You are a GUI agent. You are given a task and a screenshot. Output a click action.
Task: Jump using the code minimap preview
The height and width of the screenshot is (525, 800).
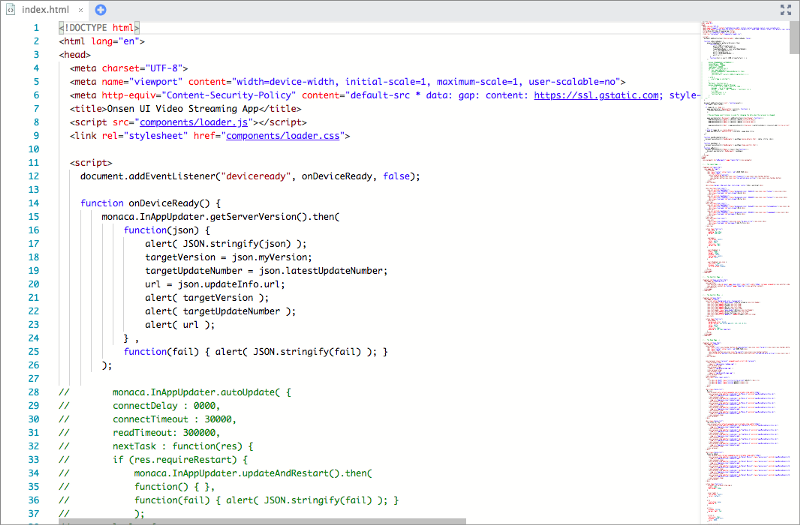point(745,272)
